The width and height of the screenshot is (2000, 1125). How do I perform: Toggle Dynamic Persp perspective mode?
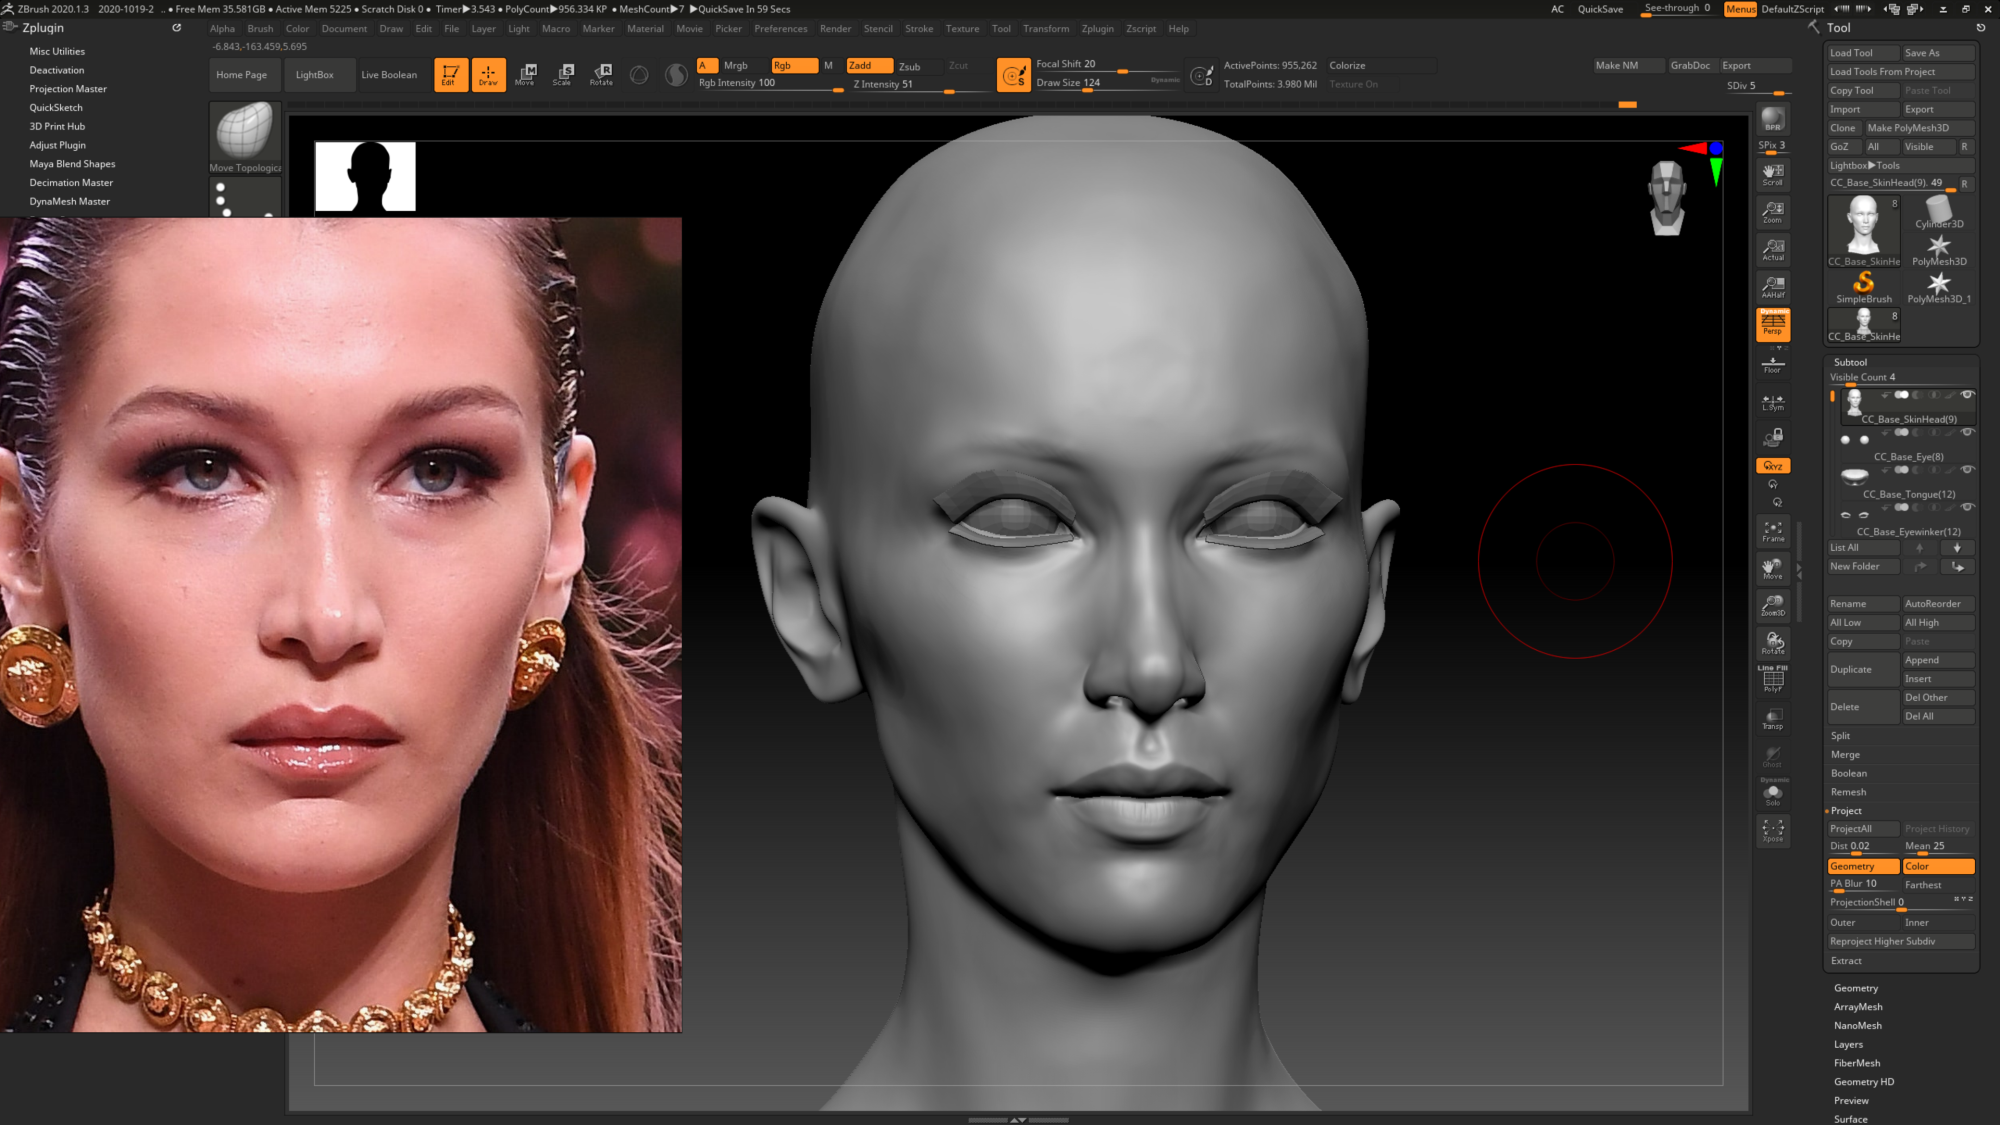pos(1772,324)
